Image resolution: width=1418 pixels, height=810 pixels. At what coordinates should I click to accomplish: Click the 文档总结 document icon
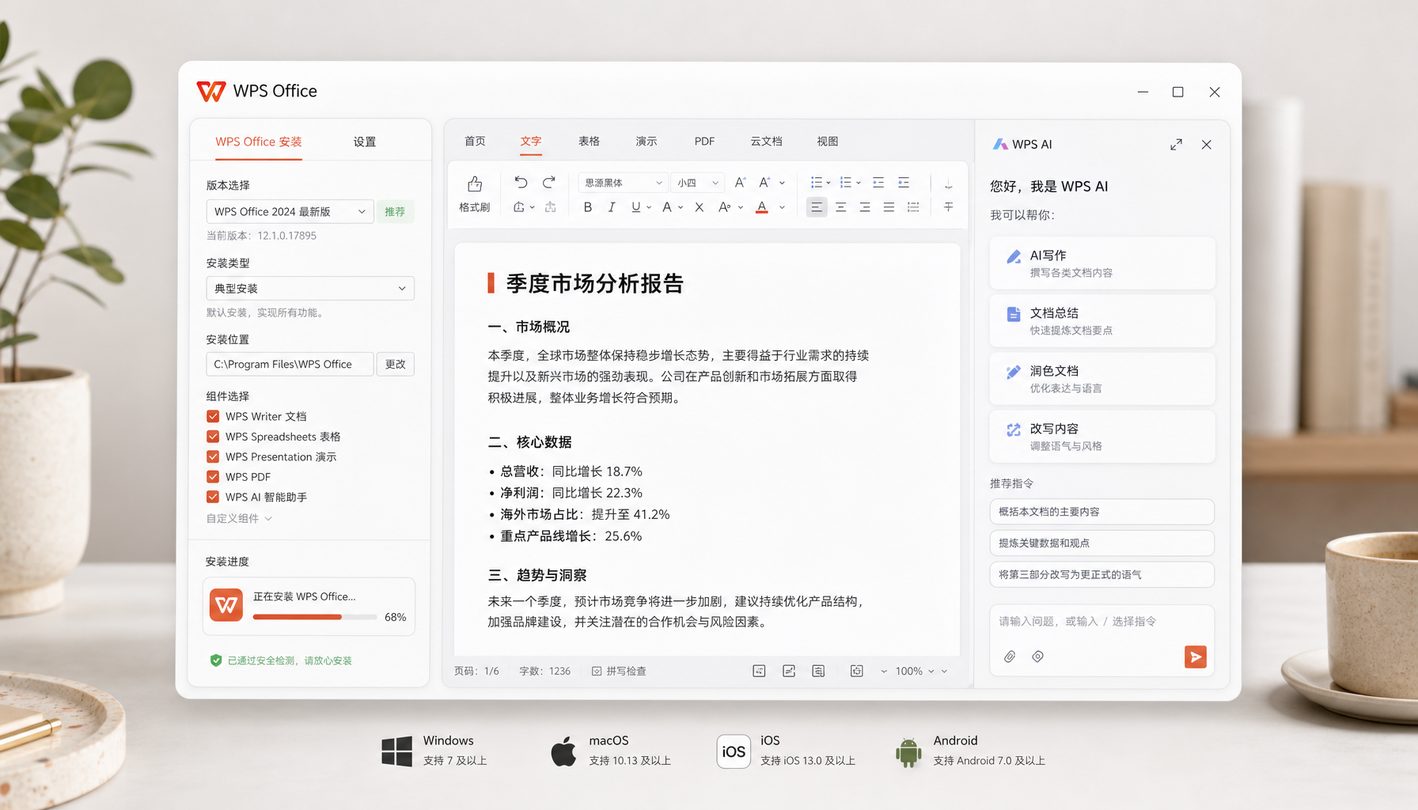pyautogui.click(x=1013, y=314)
